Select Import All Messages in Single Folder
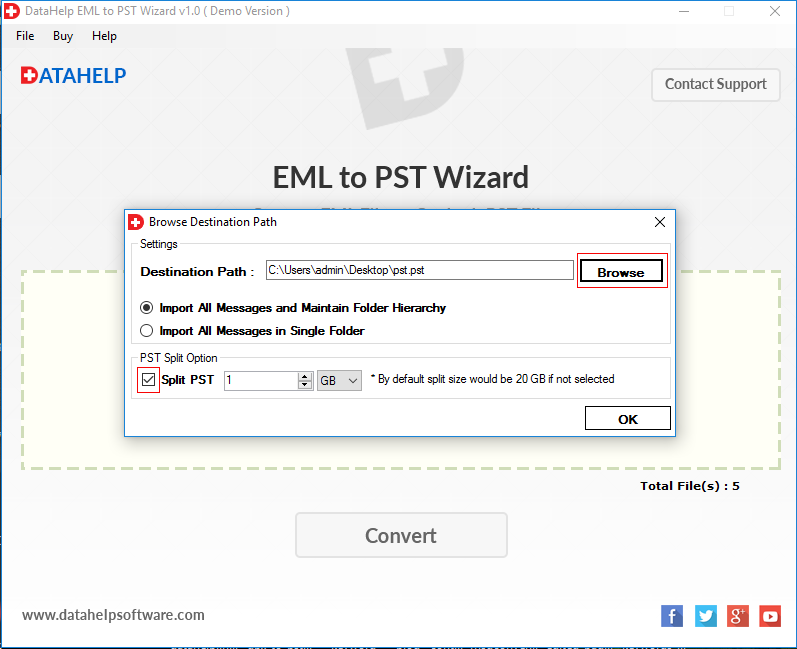This screenshot has width=797, height=649. coord(146,331)
